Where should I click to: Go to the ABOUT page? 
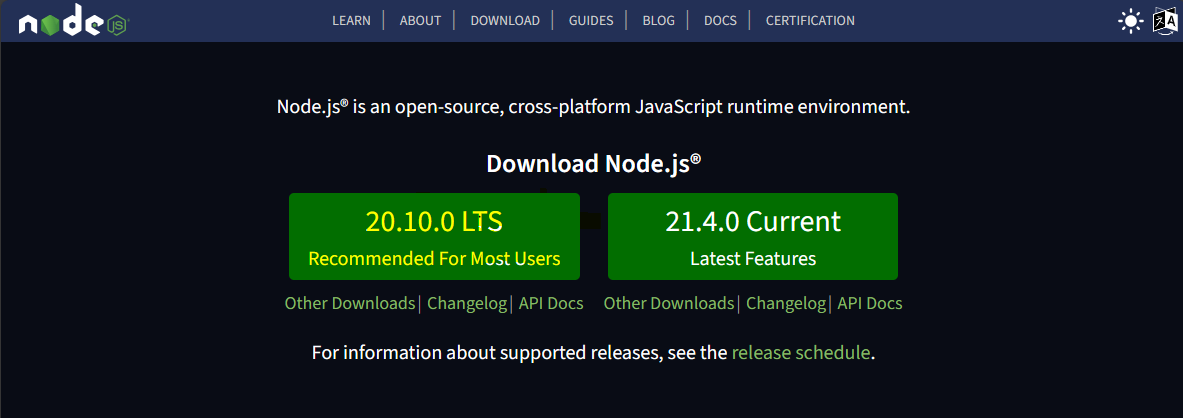[420, 20]
